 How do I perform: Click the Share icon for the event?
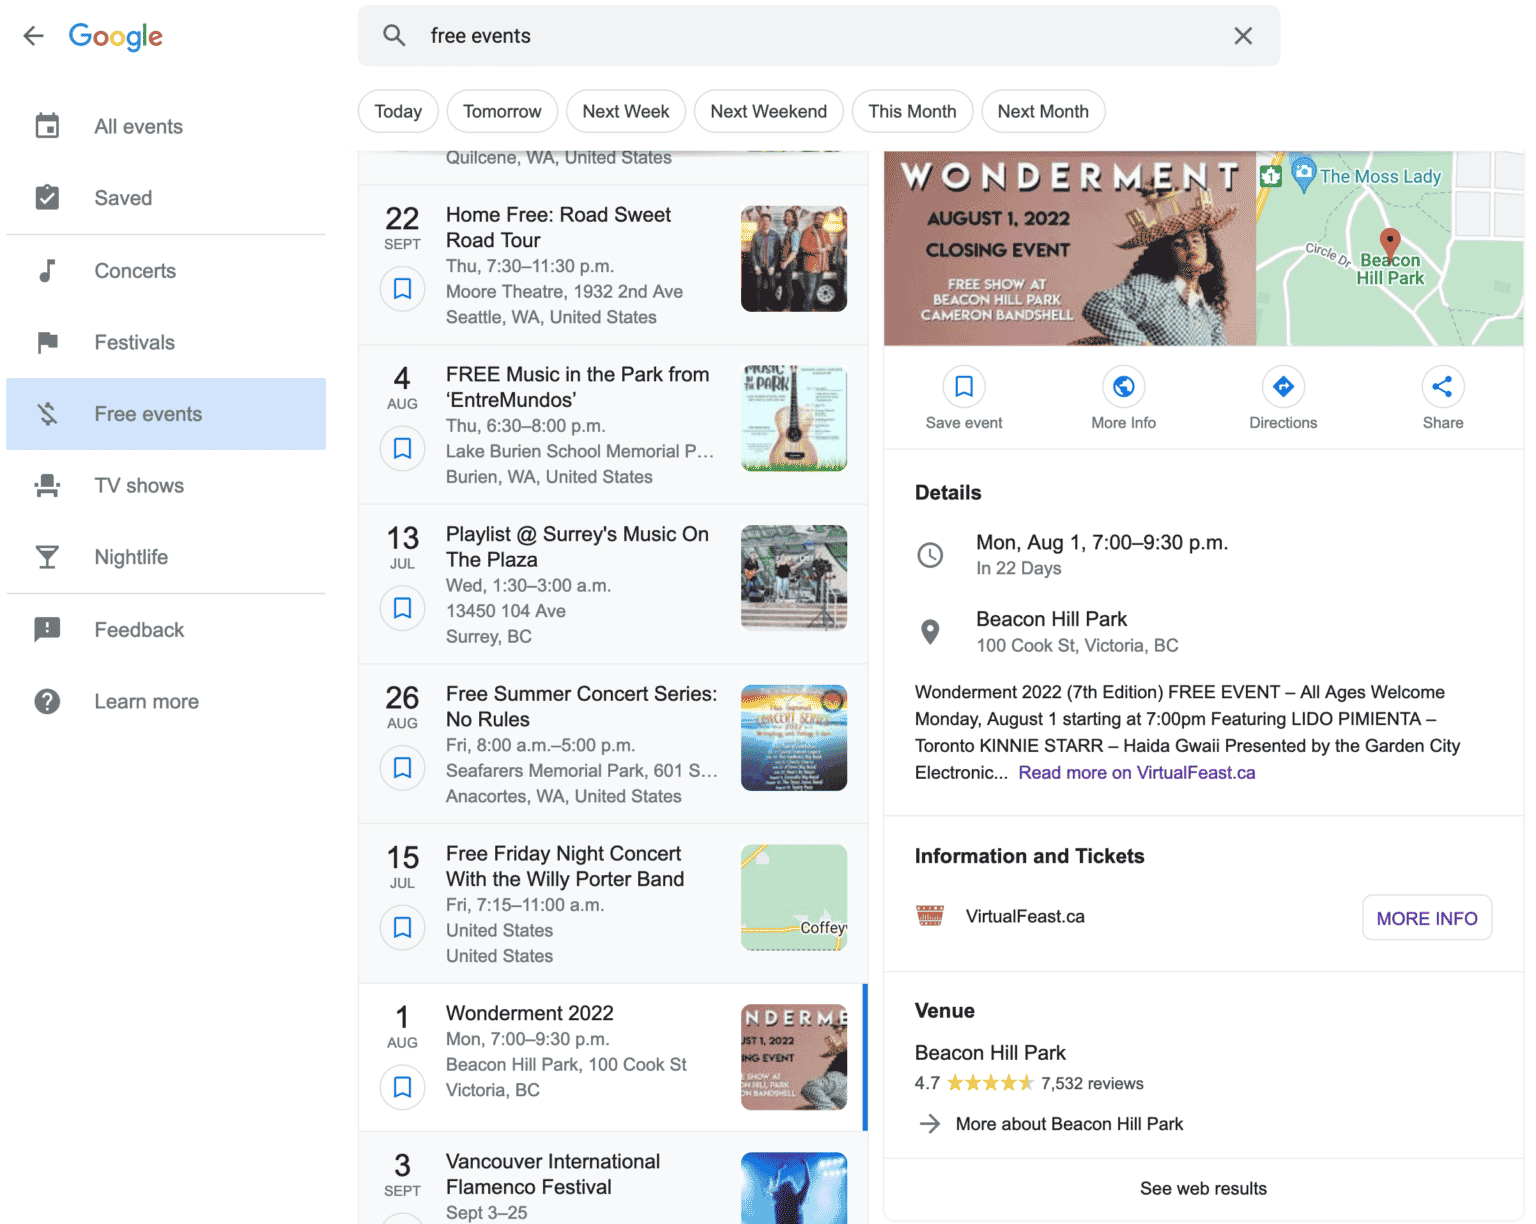tap(1443, 386)
